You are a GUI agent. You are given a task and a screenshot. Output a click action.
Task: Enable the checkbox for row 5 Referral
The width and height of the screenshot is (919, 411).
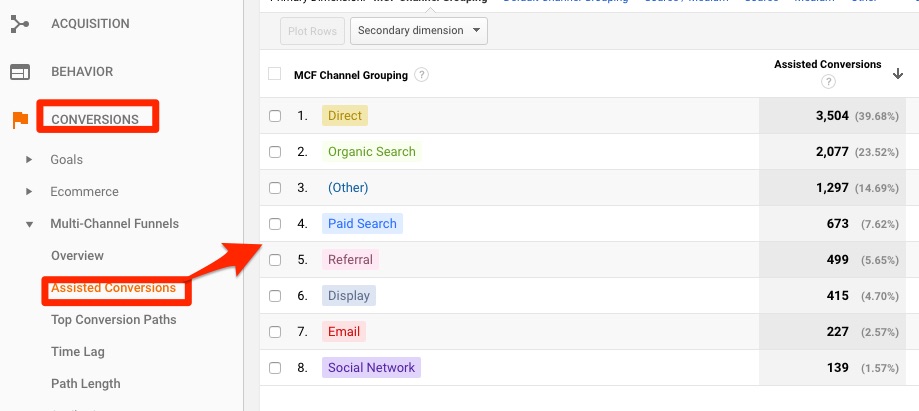point(275,260)
